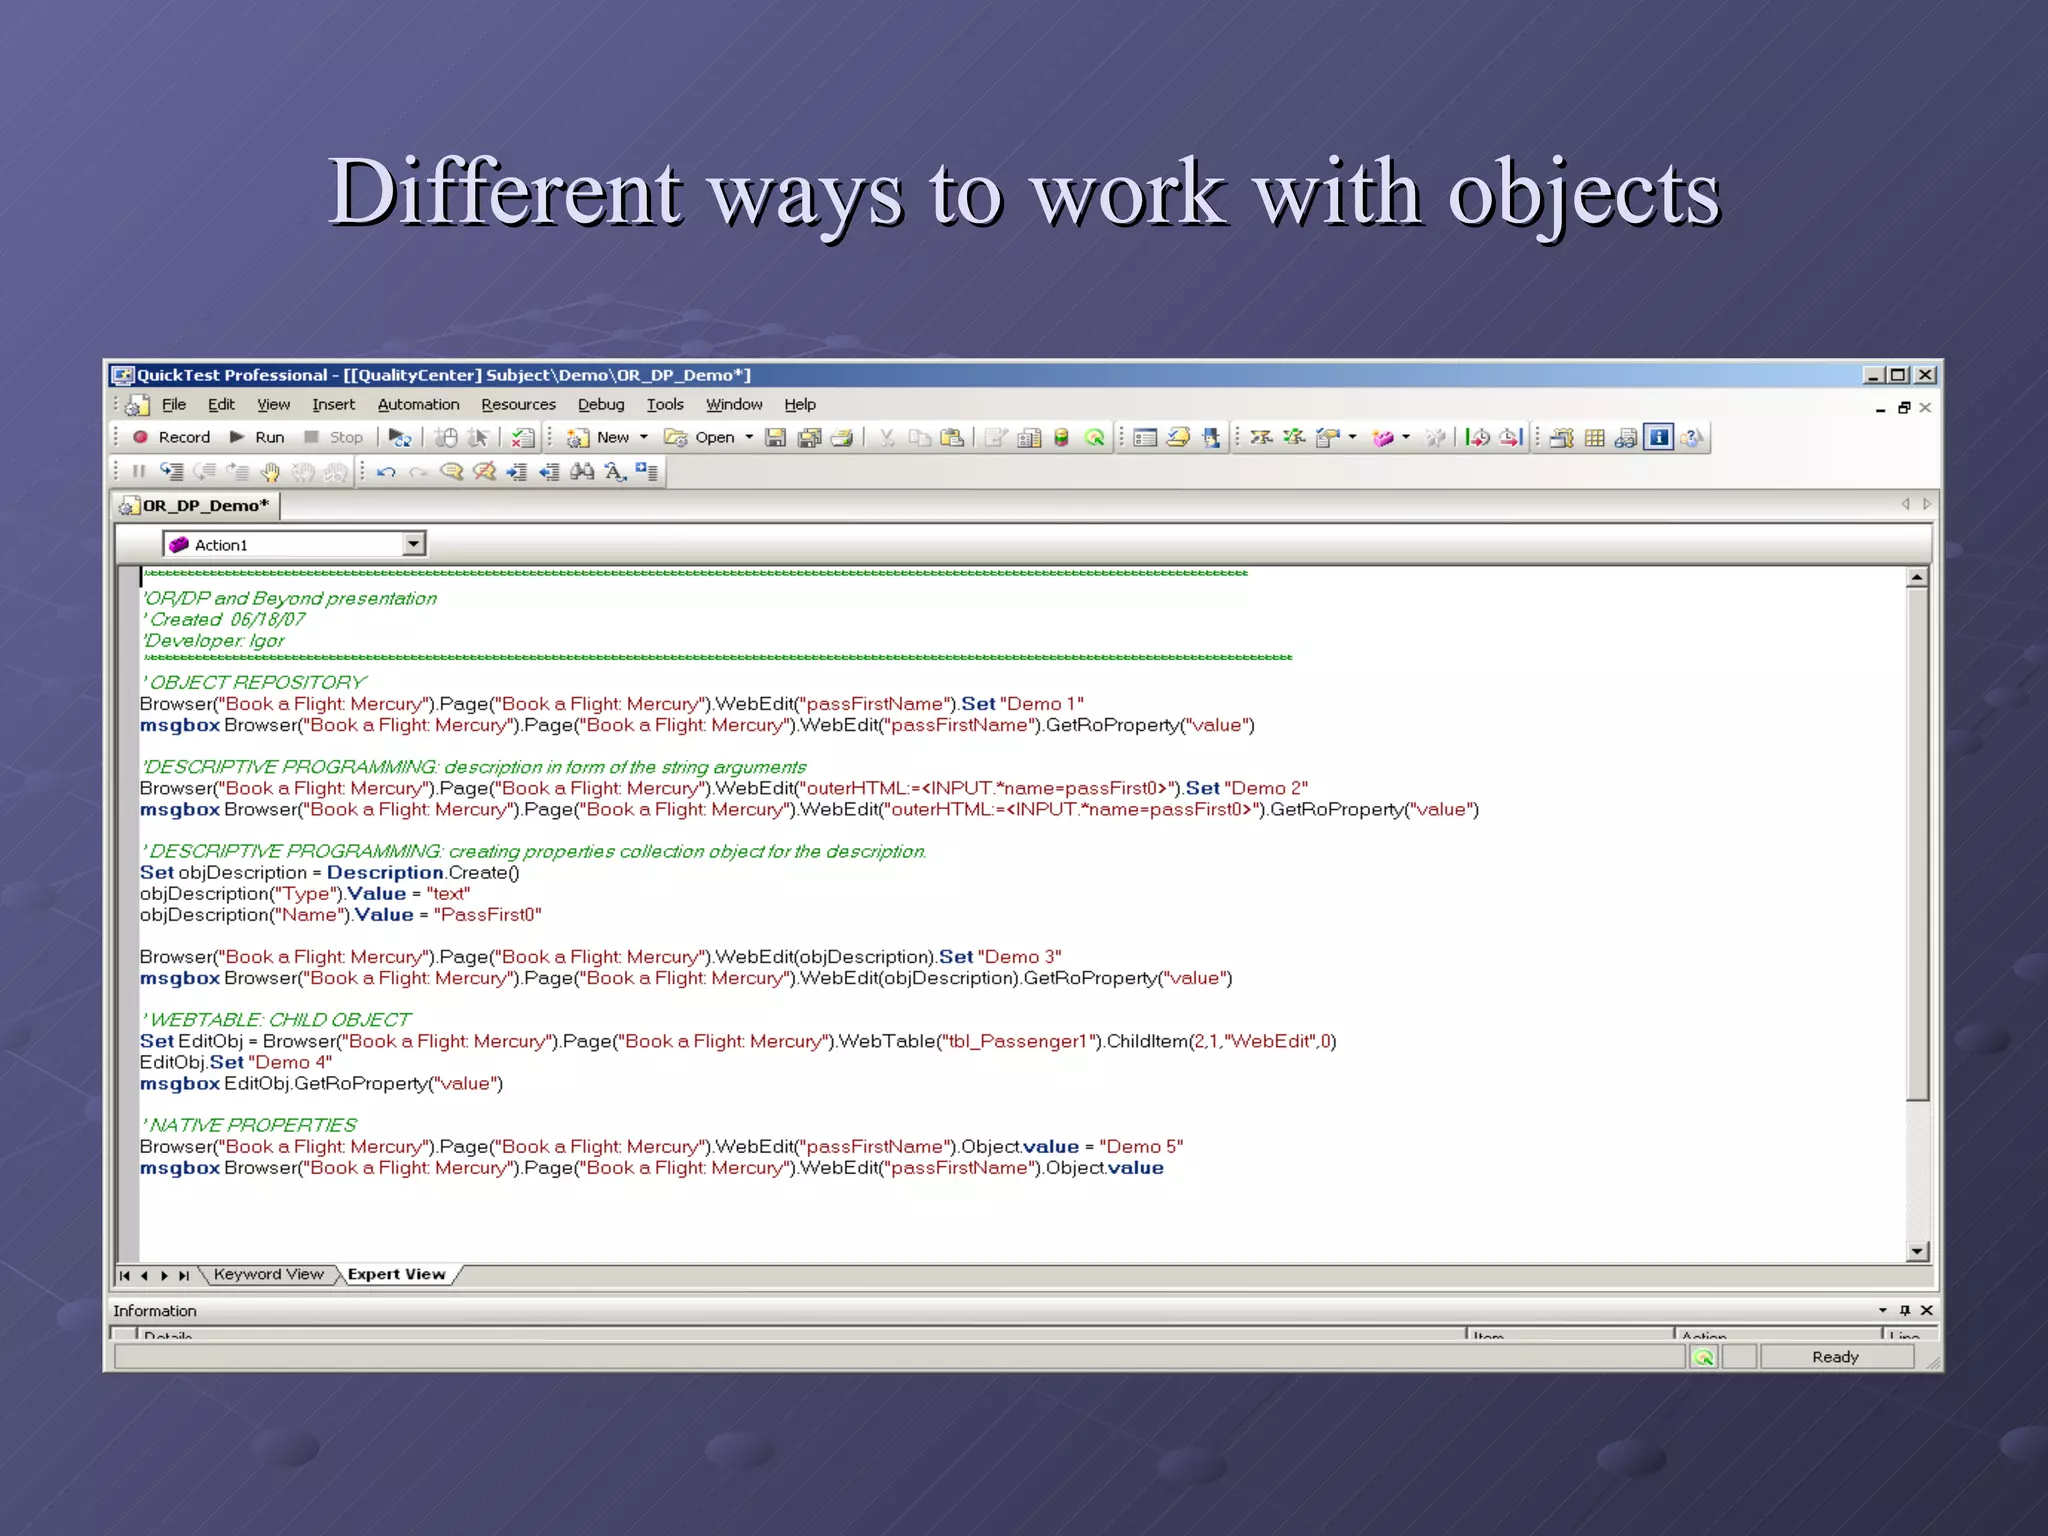
Task: Show the Data Table pane icon
Action: point(1595,437)
